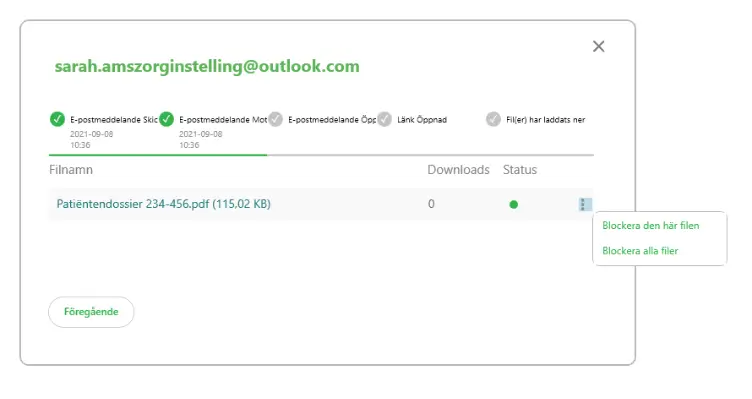Click the Downloads column header
Image resolution: width=752 pixels, height=399 pixels.
pyautogui.click(x=458, y=170)
